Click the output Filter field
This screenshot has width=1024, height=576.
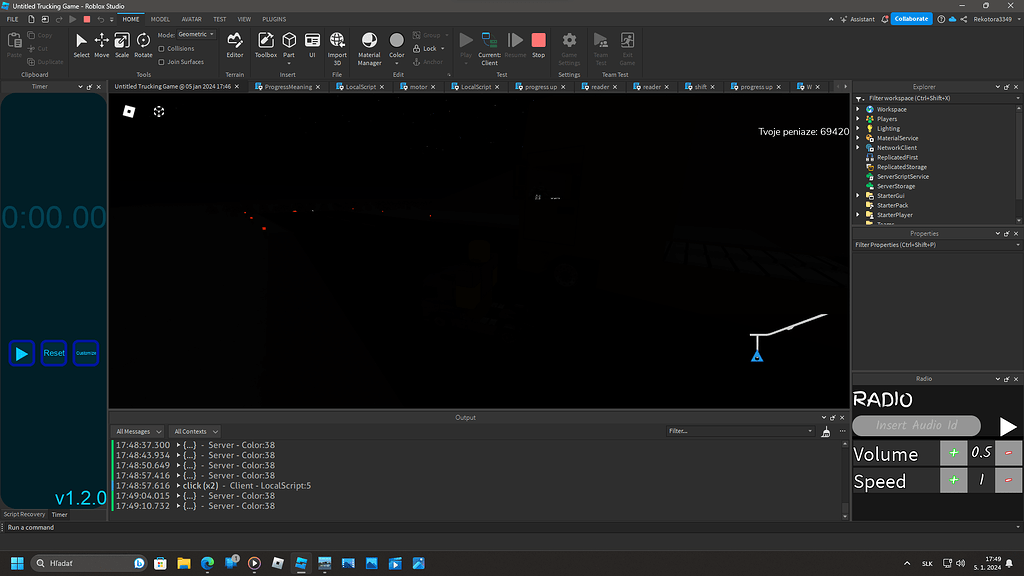point(740,431)
